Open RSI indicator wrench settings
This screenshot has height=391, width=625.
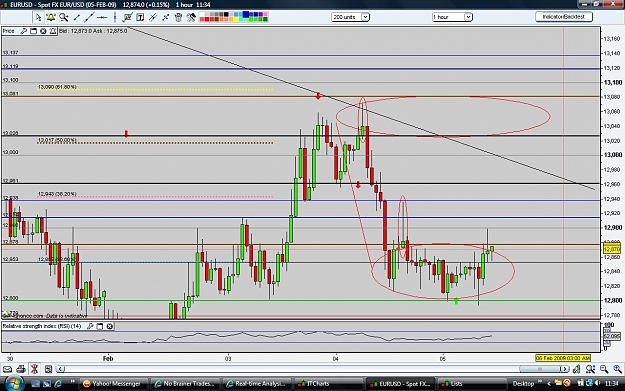90,326
